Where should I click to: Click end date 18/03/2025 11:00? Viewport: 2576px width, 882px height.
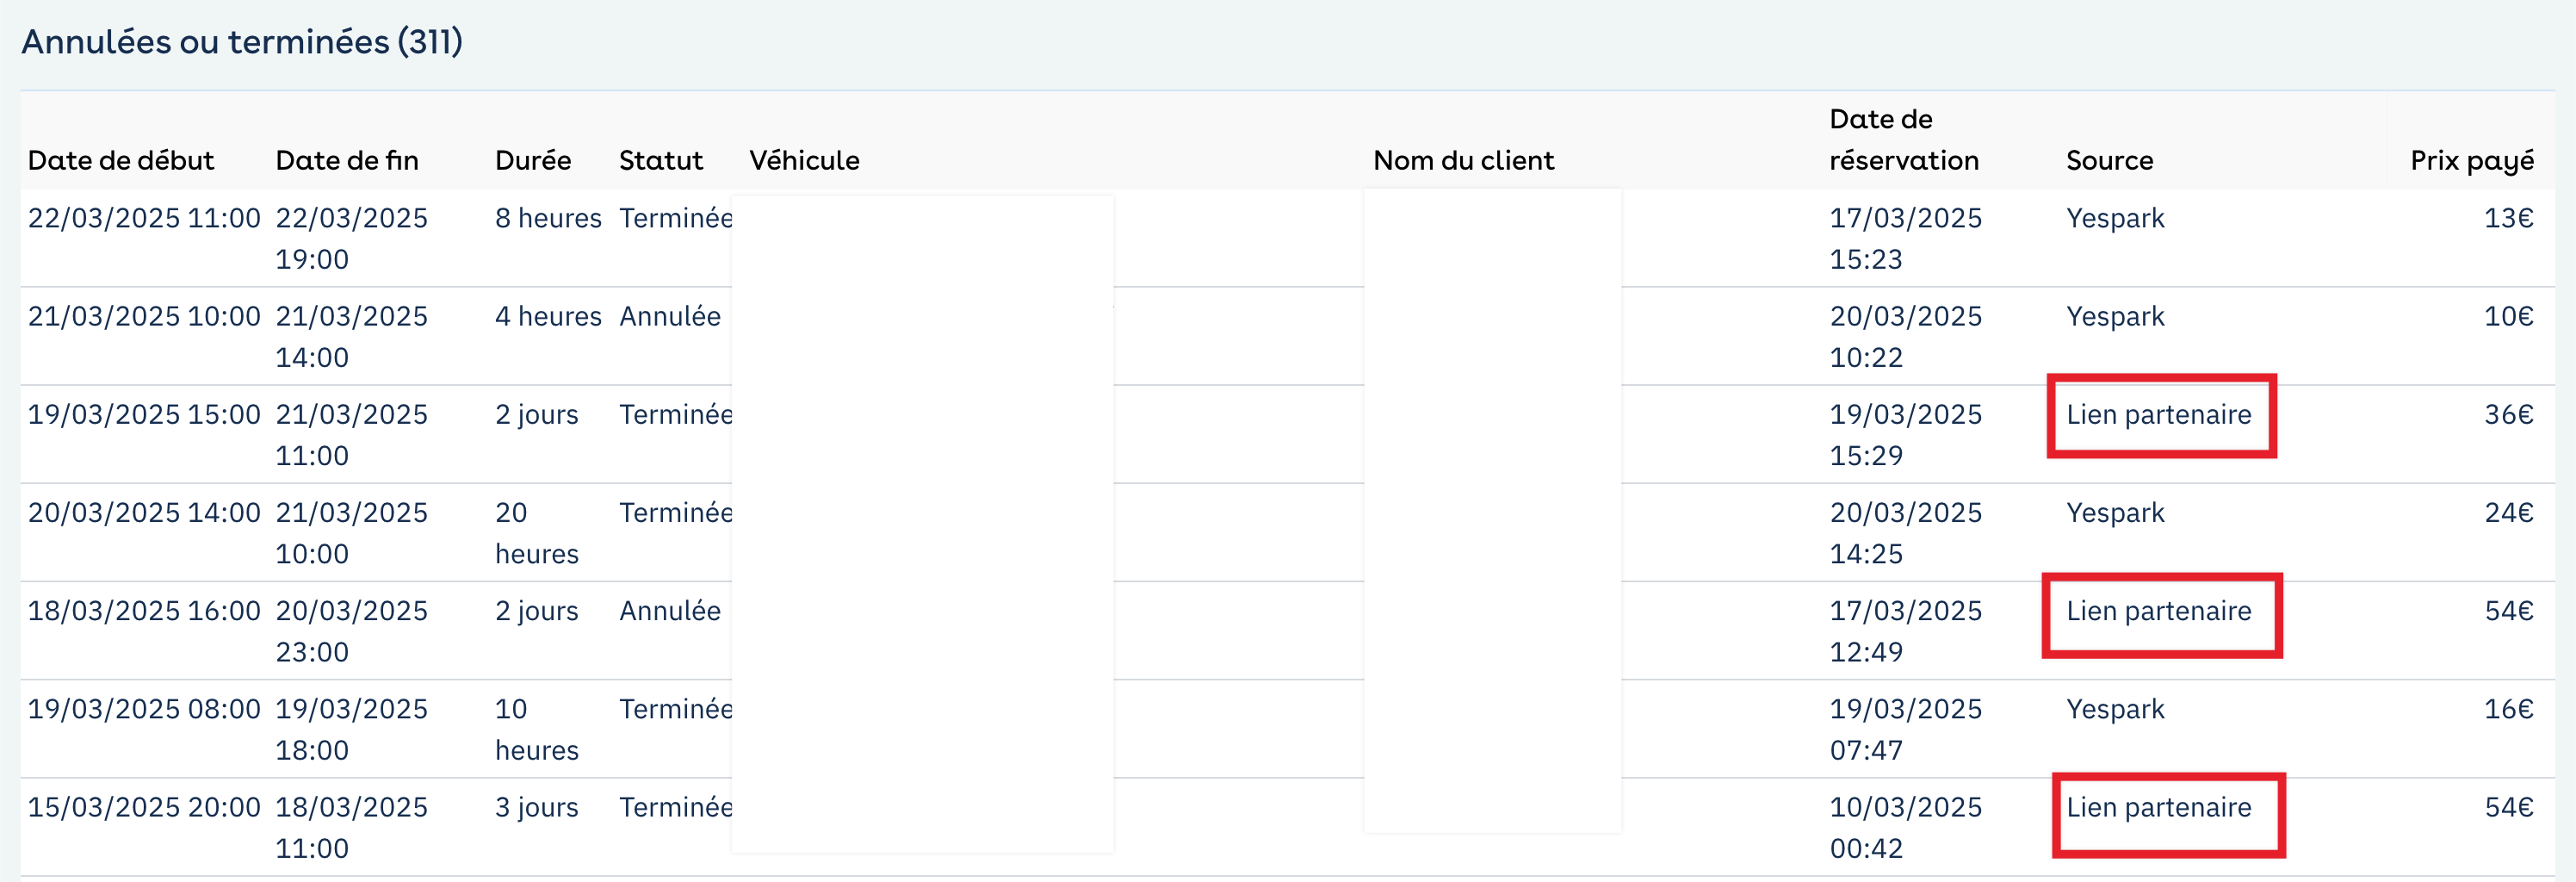(352, 826)
